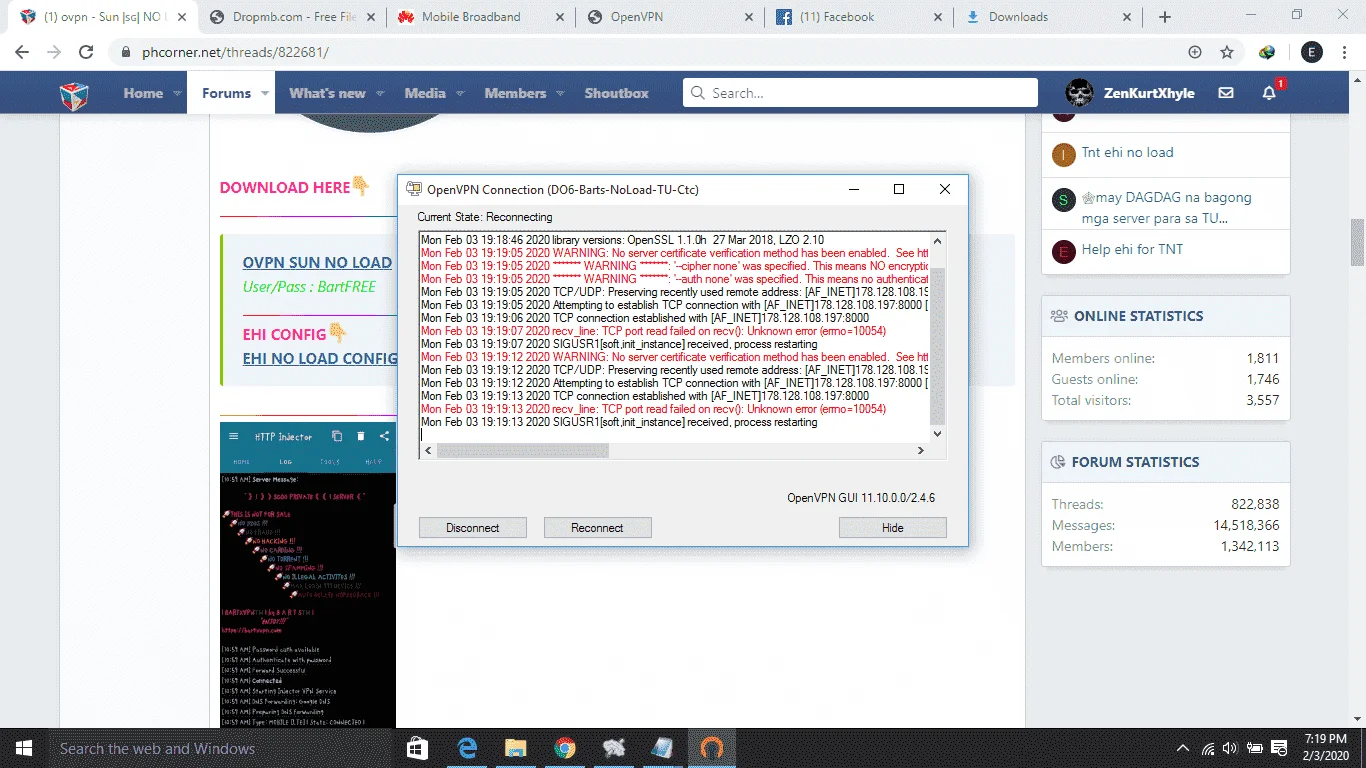The height and width of the screenshot is (768, 1366).
Task: Click the browser address bar URL
Action: tap(233, 52)
